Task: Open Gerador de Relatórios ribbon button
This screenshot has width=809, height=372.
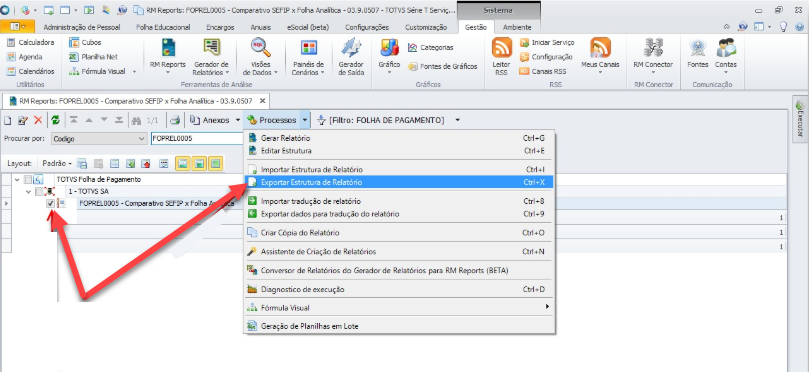Action: coord(211,56)
